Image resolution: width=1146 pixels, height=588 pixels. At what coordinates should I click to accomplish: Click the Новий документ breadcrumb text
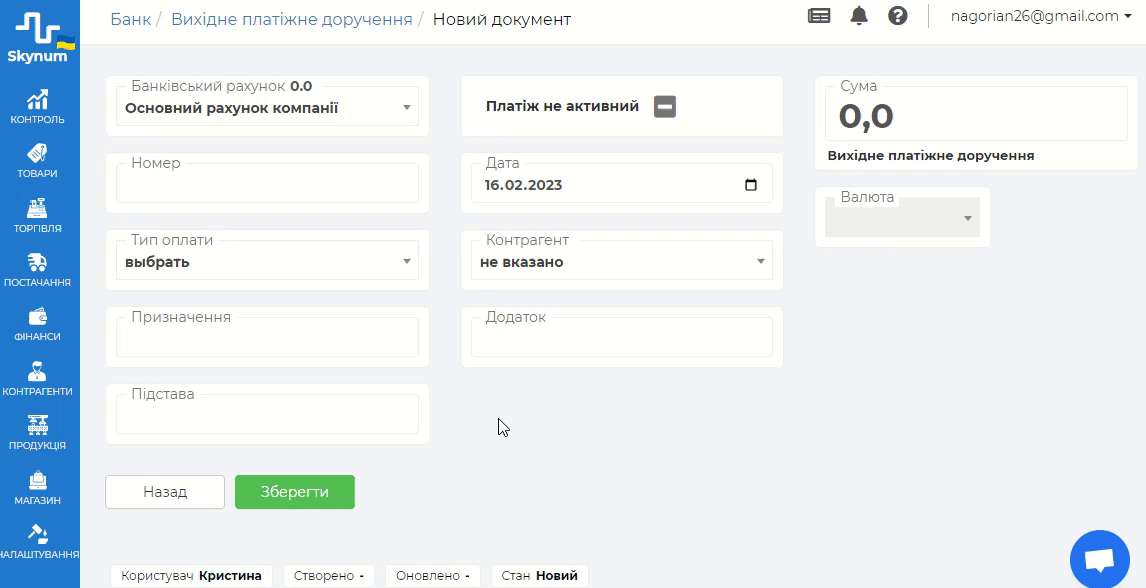pos(502,19)
